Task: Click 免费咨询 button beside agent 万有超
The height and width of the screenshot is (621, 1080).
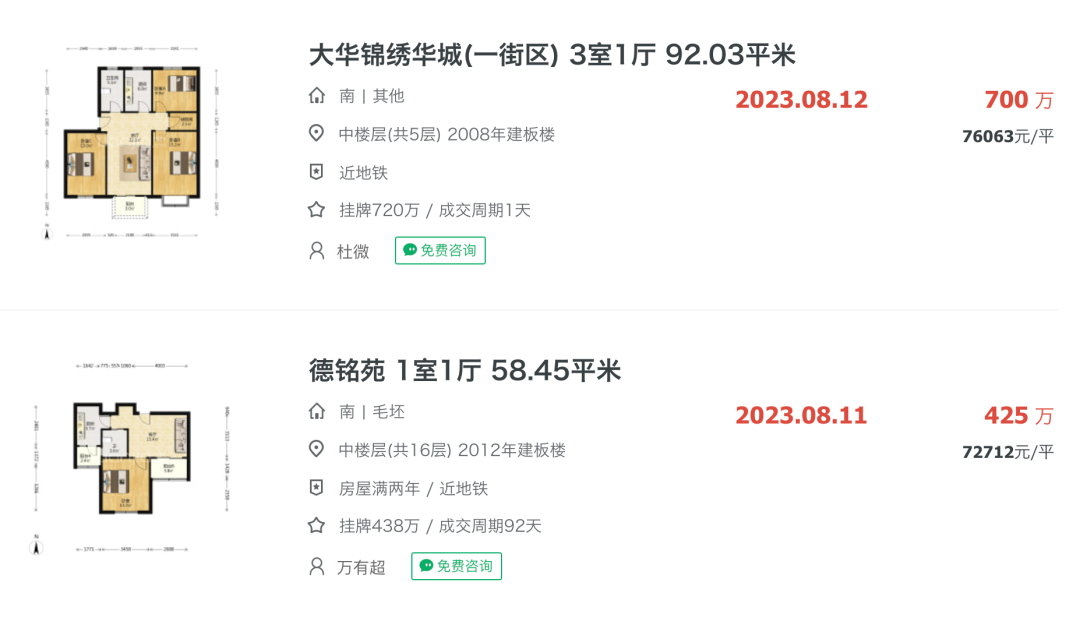Action: point(457,567)
